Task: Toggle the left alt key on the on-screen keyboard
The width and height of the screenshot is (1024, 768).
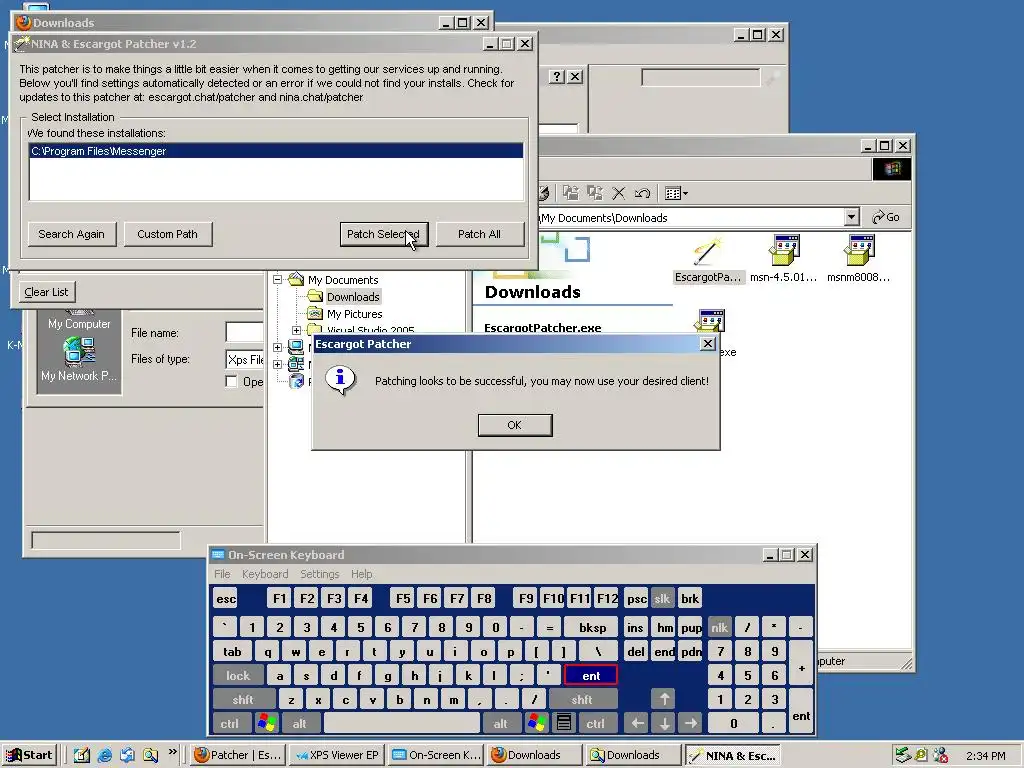Action: (x=300, y=724)
